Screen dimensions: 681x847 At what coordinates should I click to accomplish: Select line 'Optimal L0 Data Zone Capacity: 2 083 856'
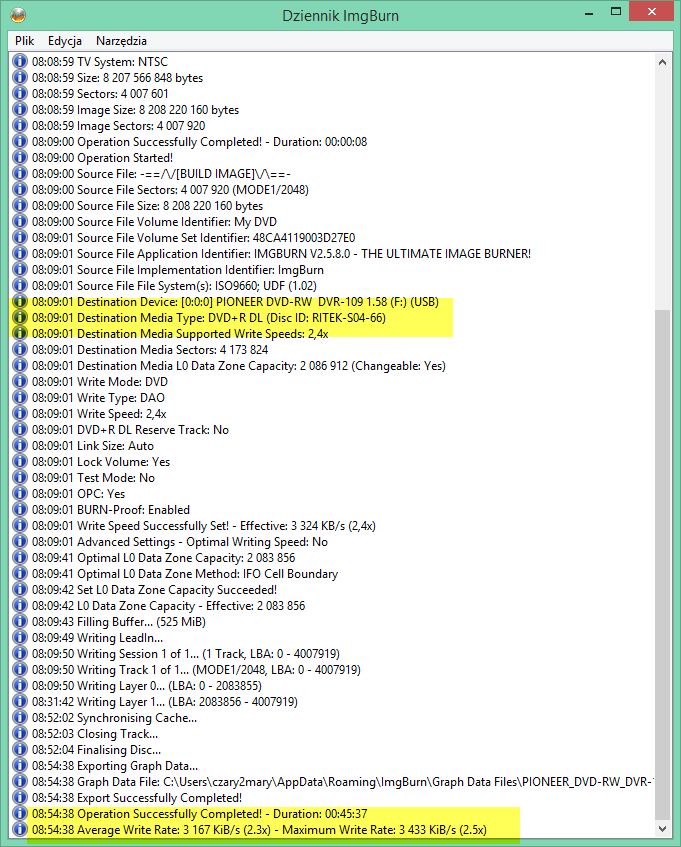coord(164,558)
